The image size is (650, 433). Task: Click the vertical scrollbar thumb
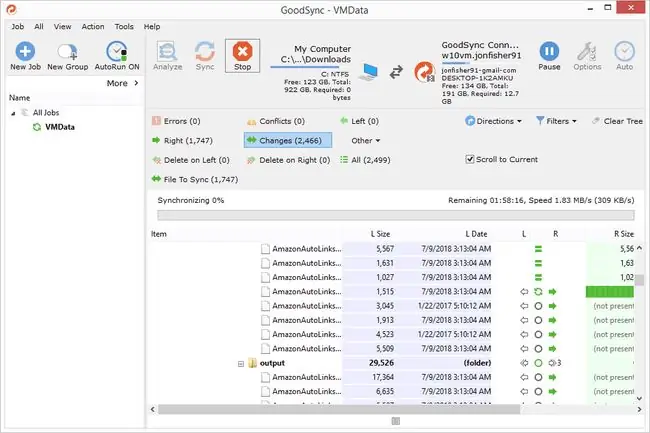tap(640, 280)
